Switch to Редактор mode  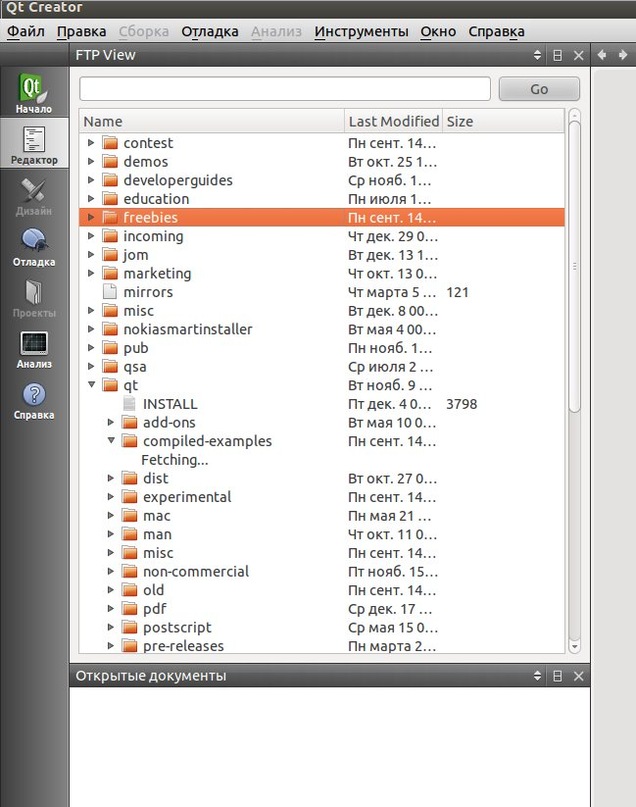point(34,144)
